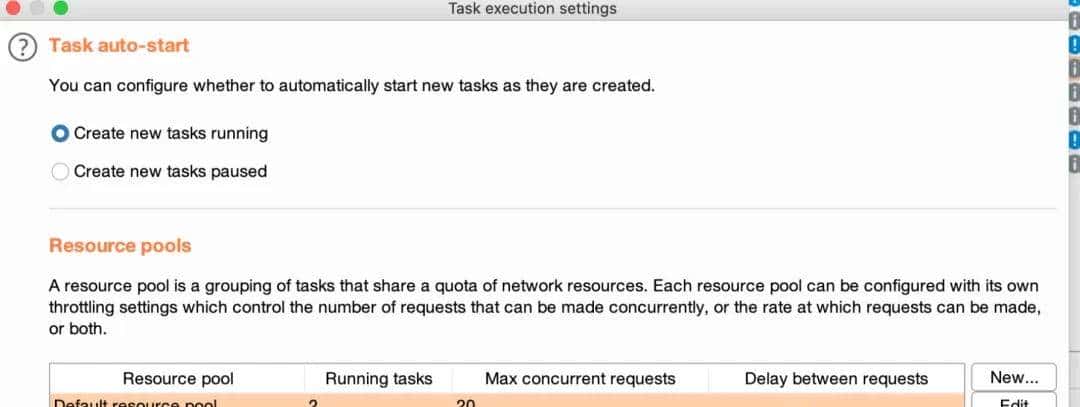Sort by the Resource pool column header
1080x407 pixels.
(178, 379)
